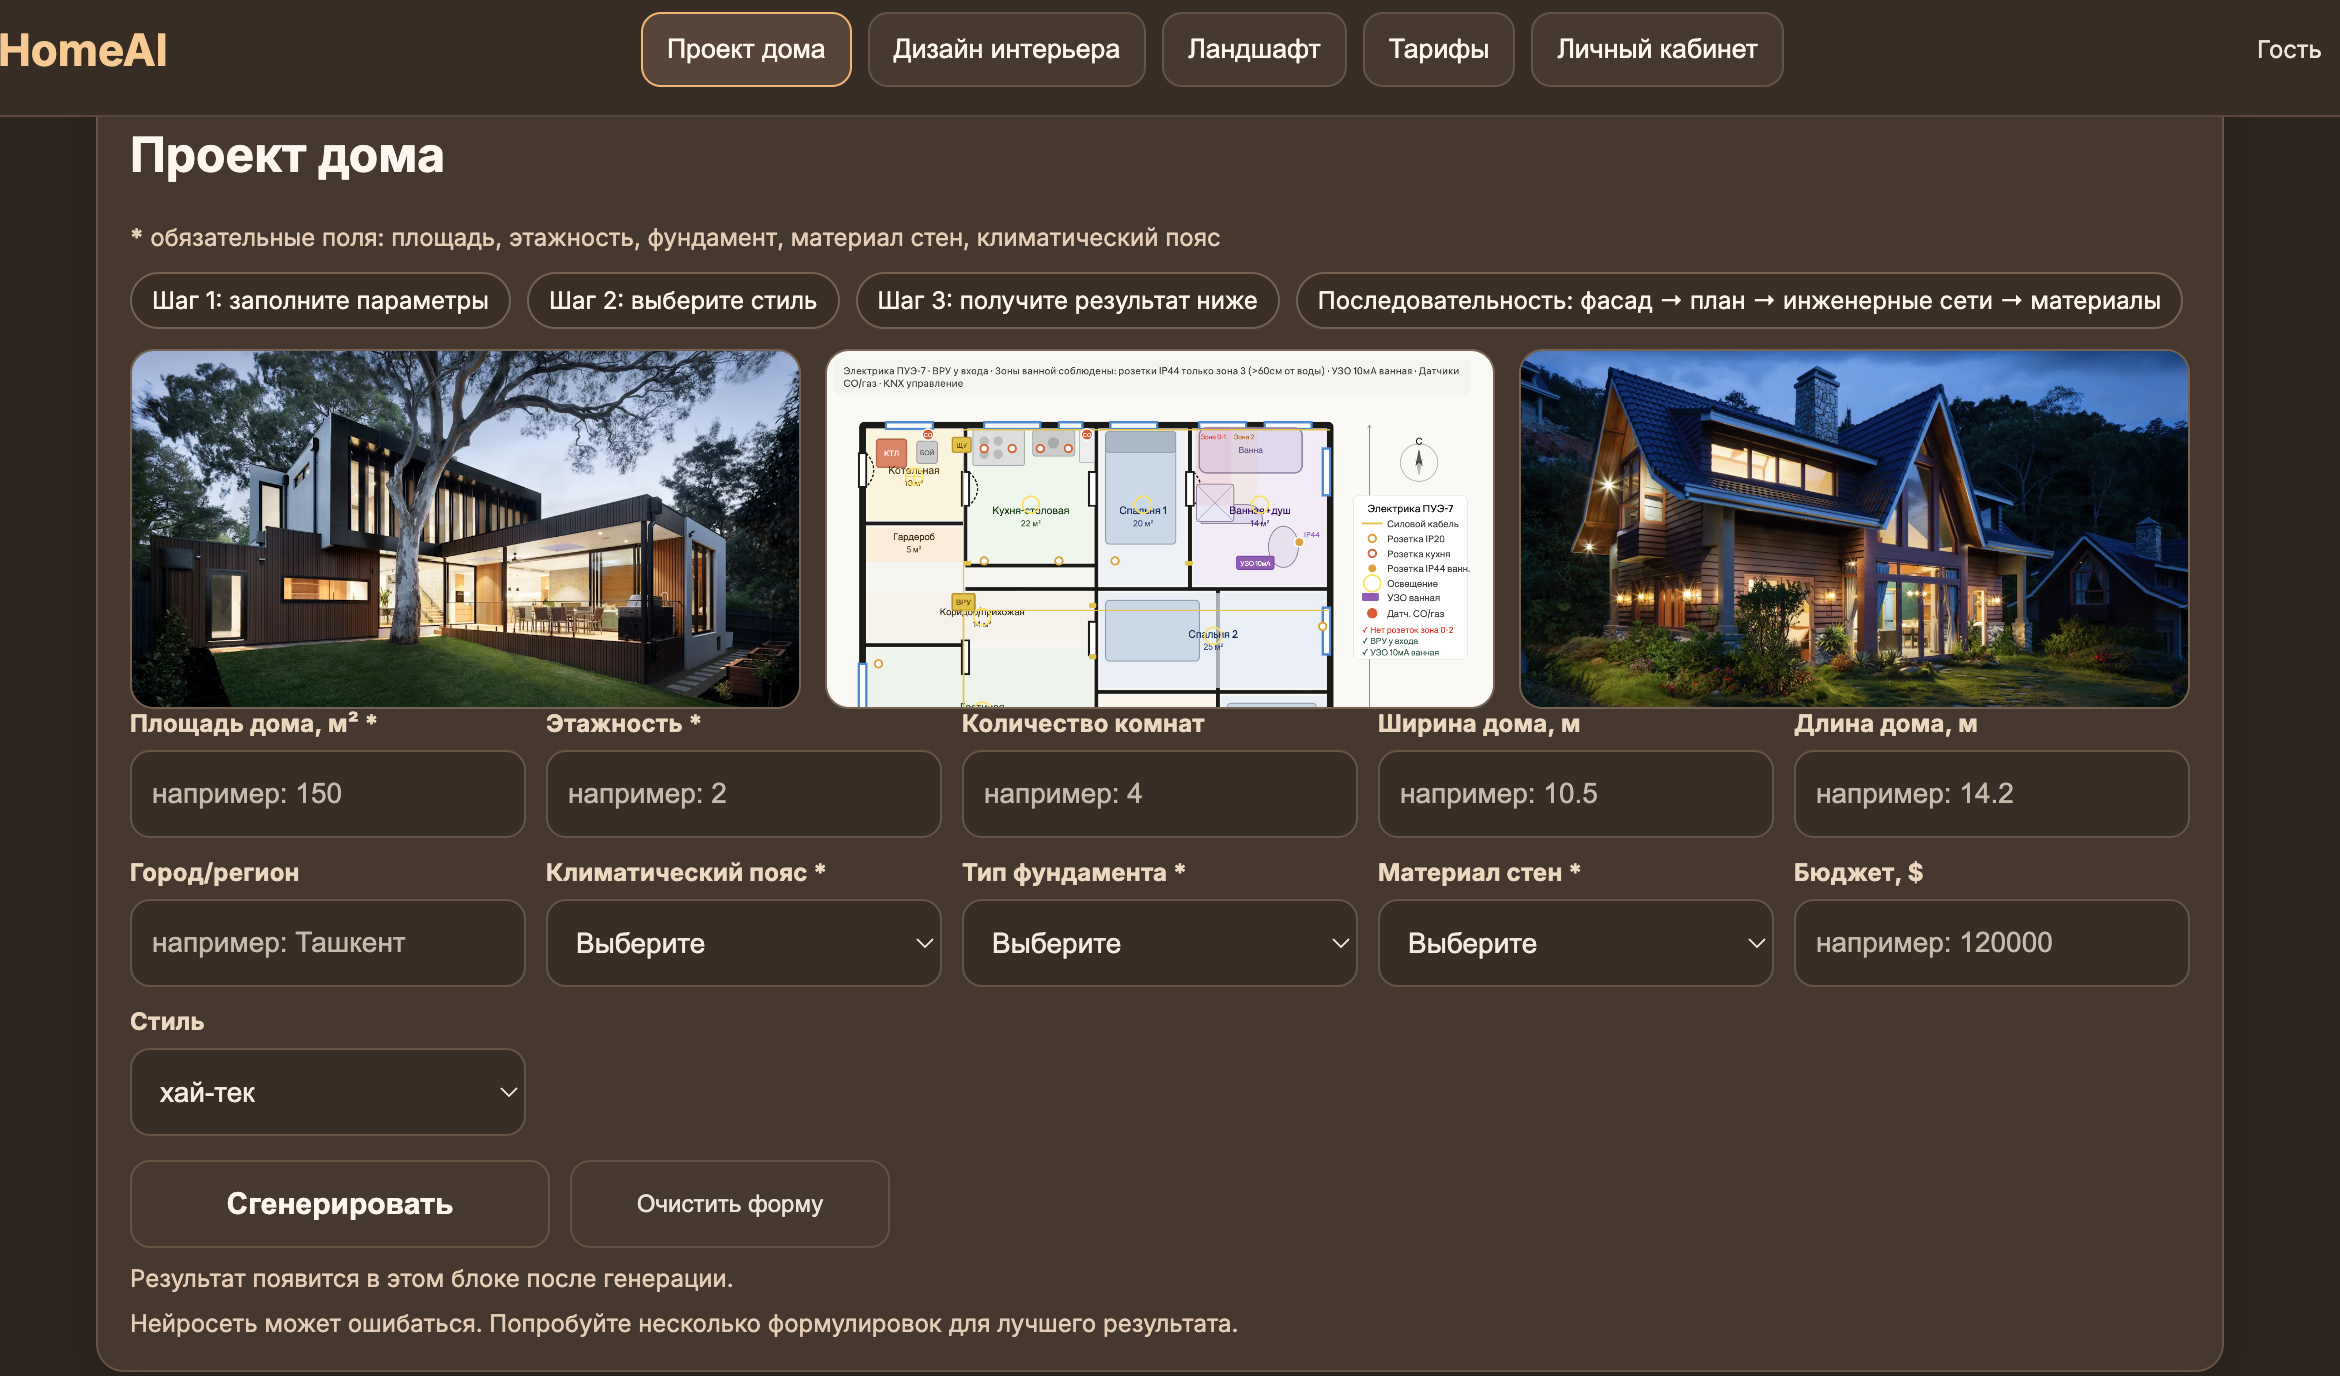Open the Проект дома tab
This screenshot has width=2340, height=1376.
point(745,50)
